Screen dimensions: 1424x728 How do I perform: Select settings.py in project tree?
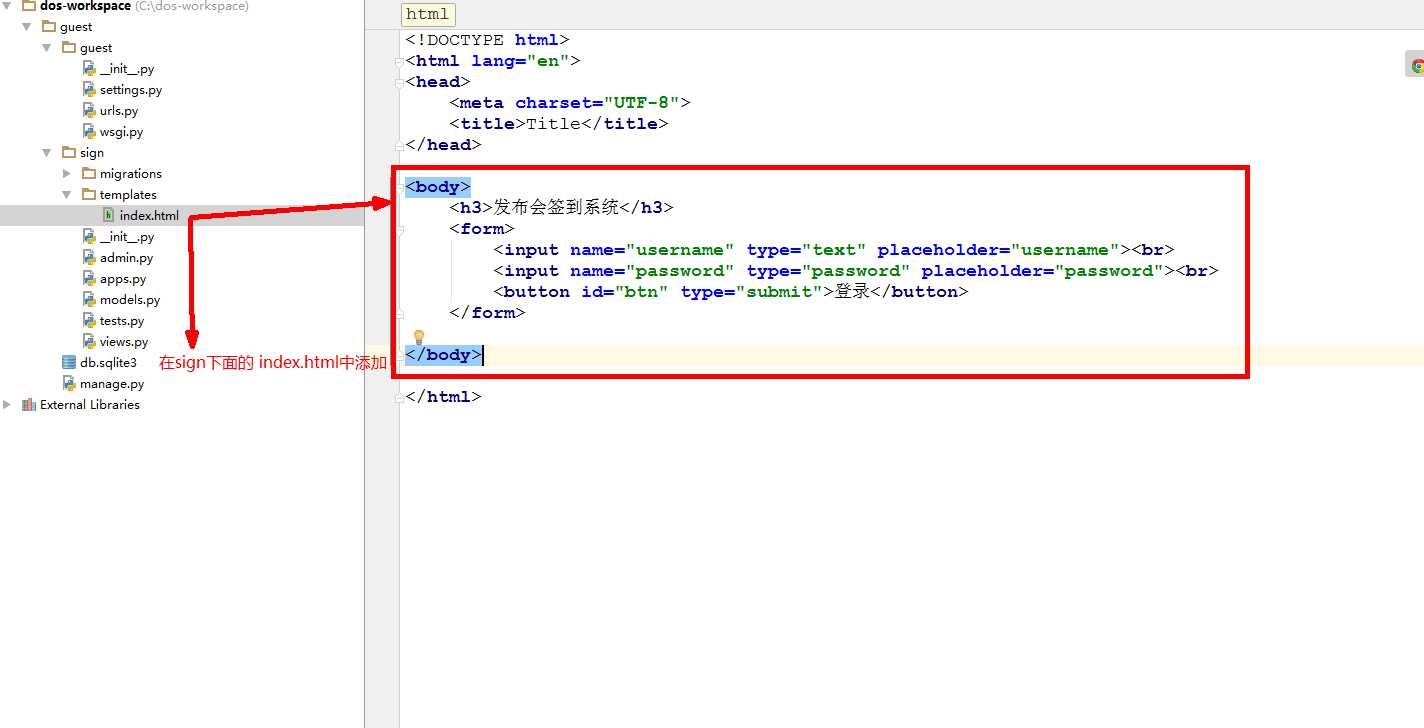(131, 90)
